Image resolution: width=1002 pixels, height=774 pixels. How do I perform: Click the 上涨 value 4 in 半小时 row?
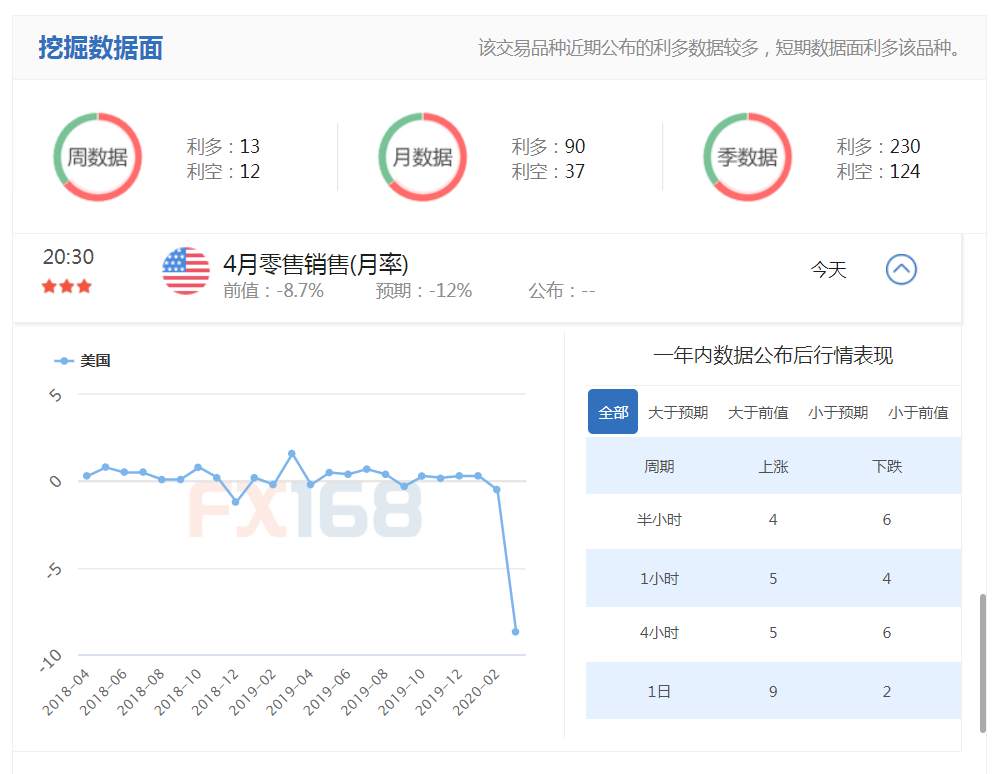(x=773, y=520)
